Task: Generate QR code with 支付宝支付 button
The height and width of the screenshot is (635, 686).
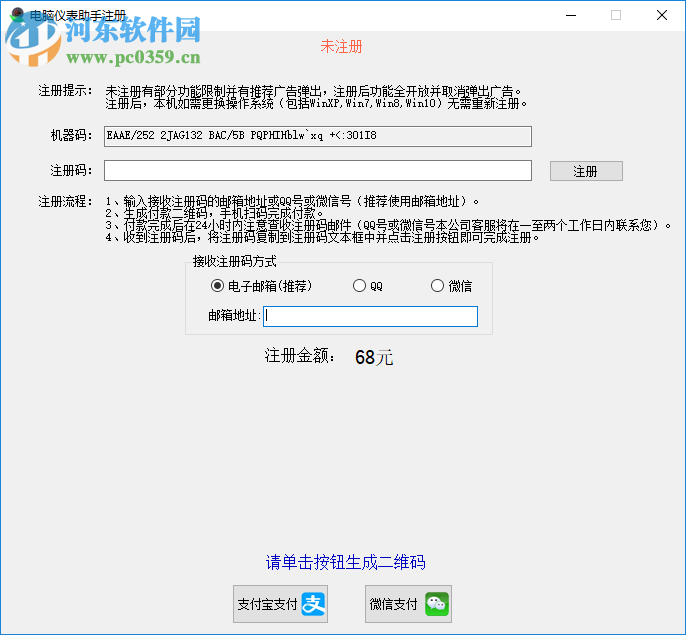Action: point(280,604)
